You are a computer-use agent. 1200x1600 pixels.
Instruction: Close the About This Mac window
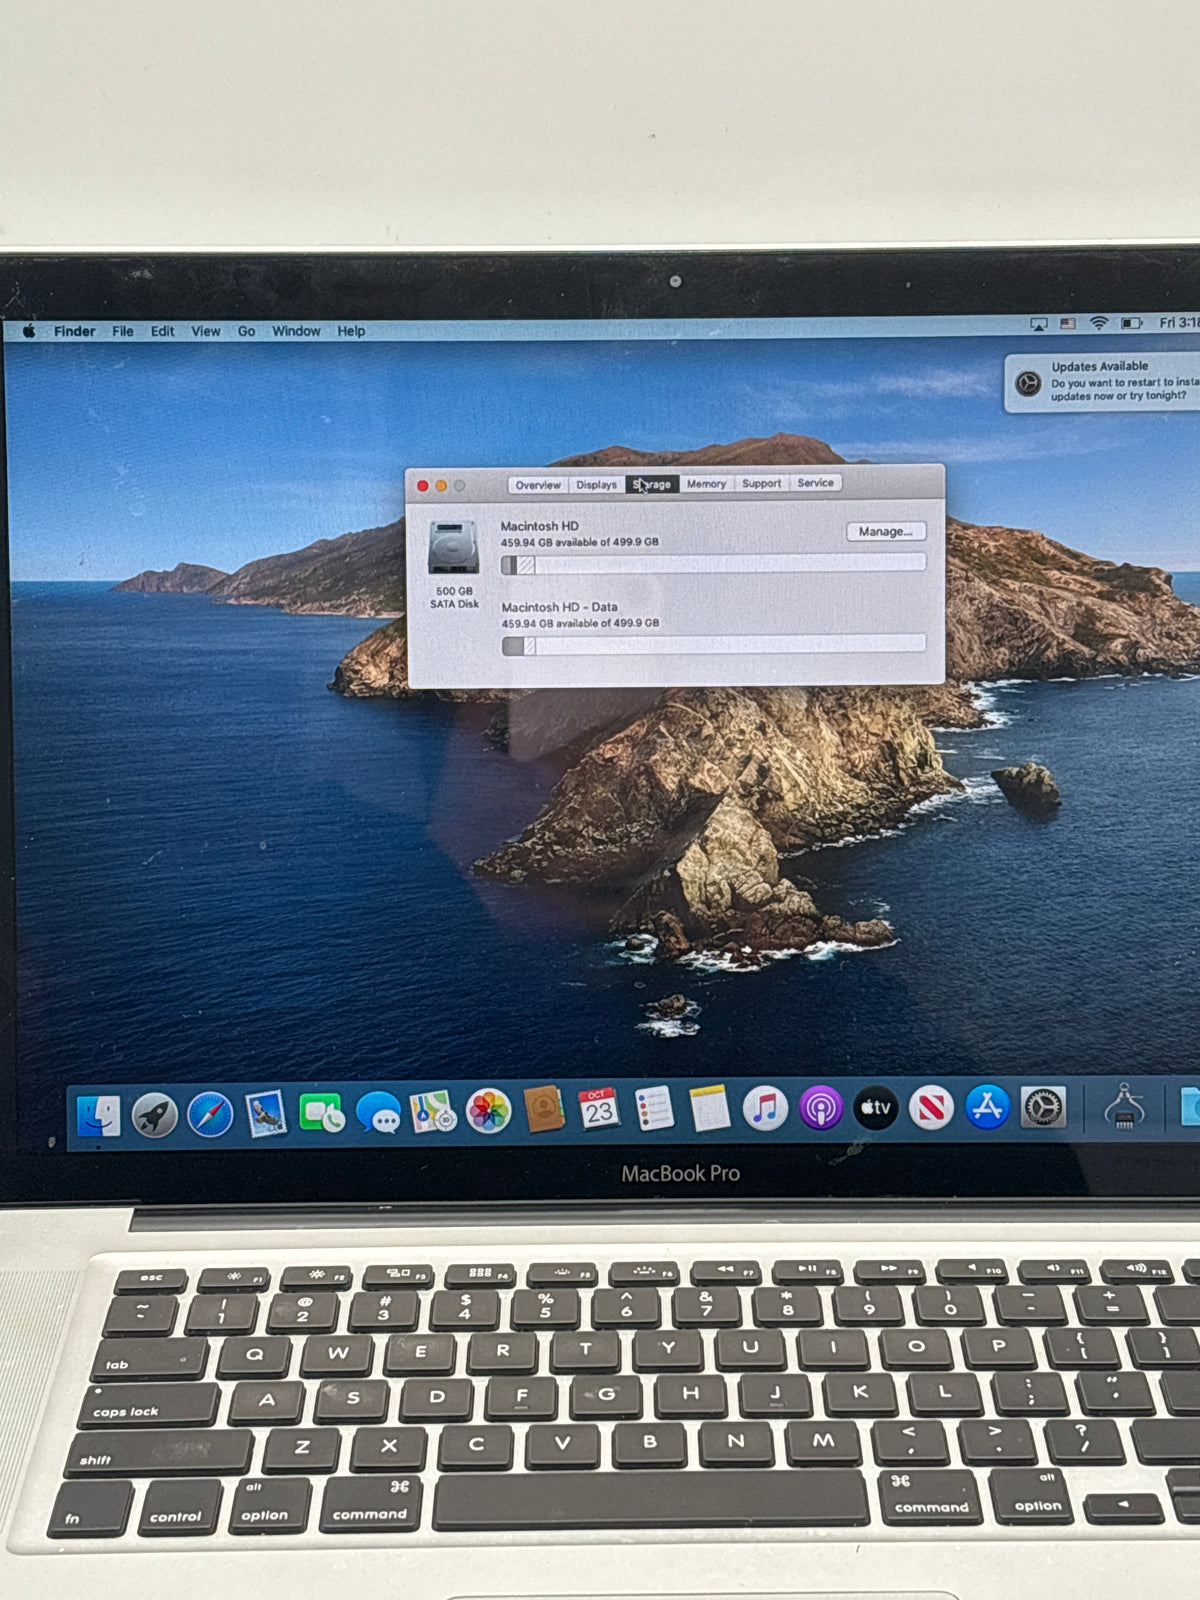pyautogui.click(x=423, y=486)
